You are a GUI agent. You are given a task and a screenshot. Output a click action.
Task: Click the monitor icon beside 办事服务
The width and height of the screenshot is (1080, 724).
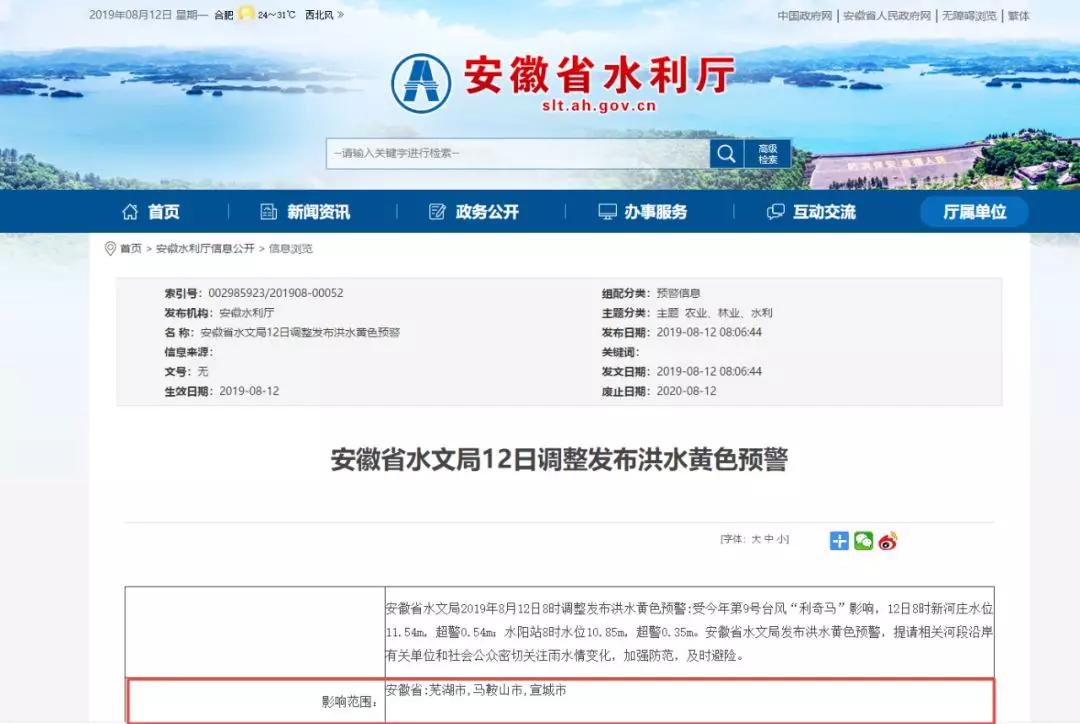pos(607,211)
